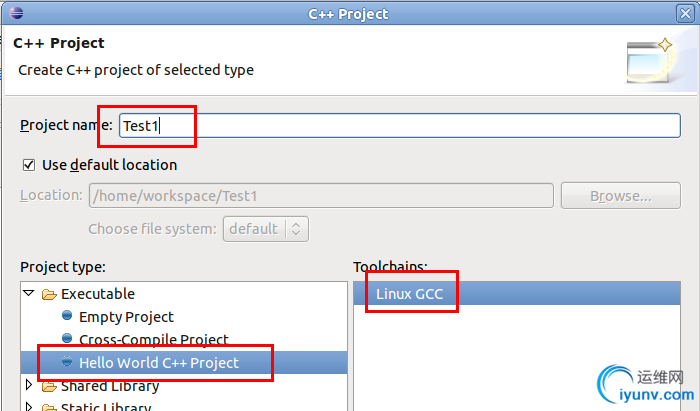700x411 pixels.
Task: Click the Eclipse icon in title bar
Action: point(16,12)
